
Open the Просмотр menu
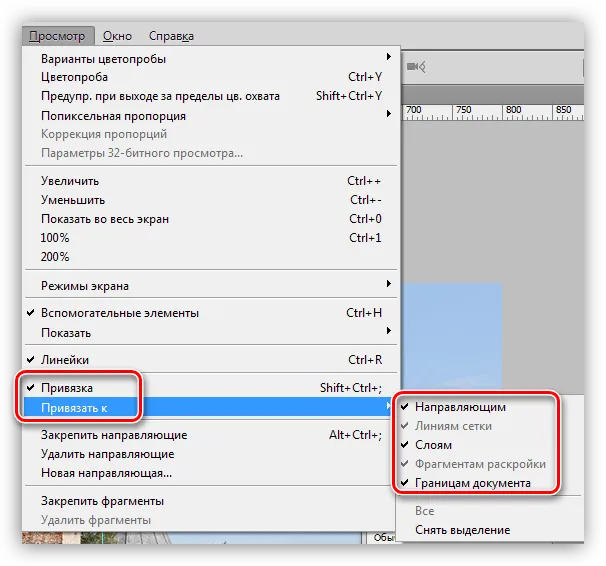[x=58, y=36]
